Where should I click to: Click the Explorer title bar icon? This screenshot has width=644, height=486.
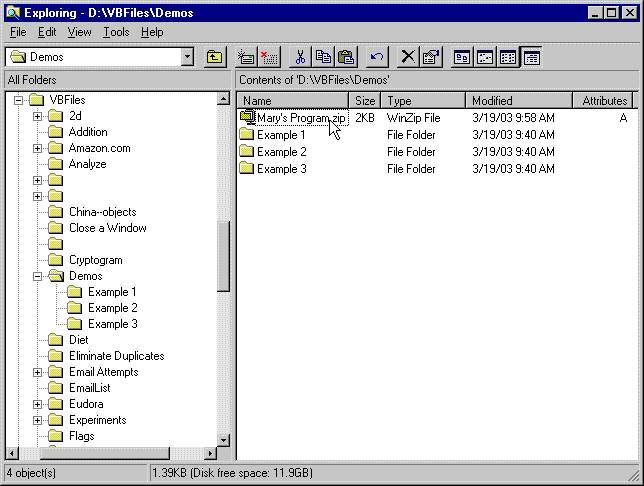13,13
